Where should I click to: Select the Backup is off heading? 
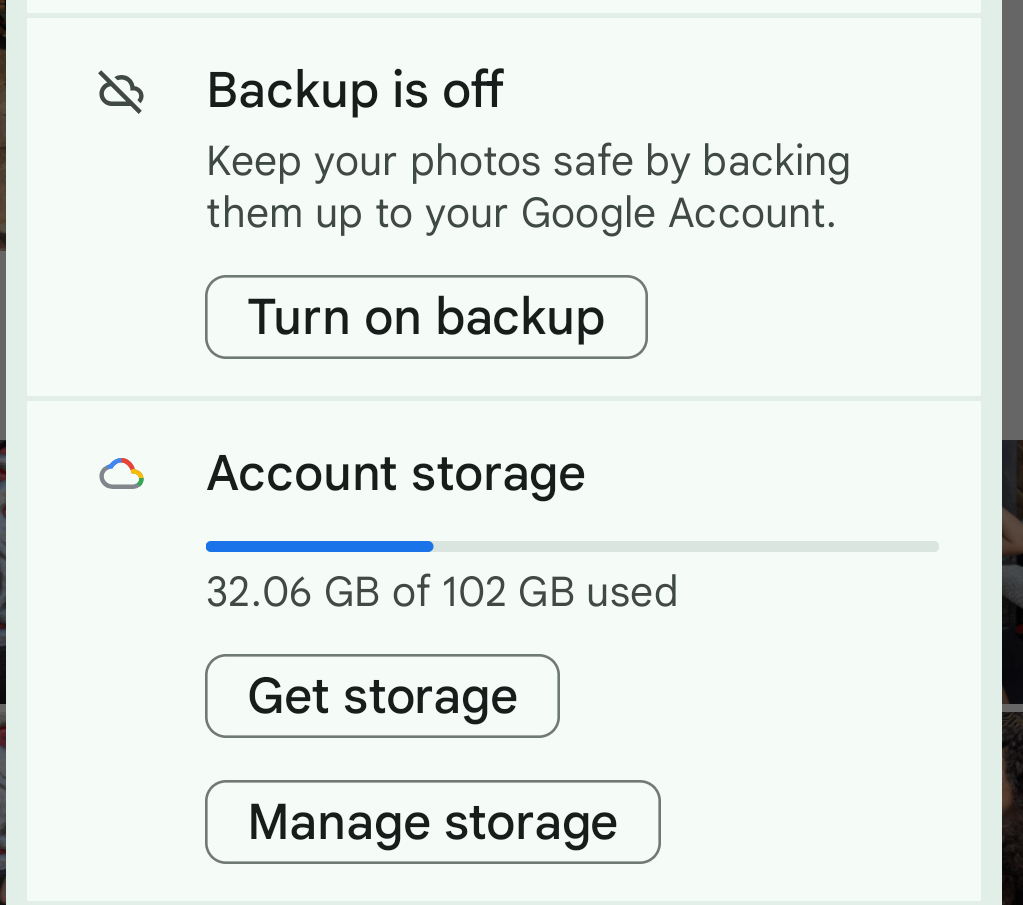tap(355, 89)
